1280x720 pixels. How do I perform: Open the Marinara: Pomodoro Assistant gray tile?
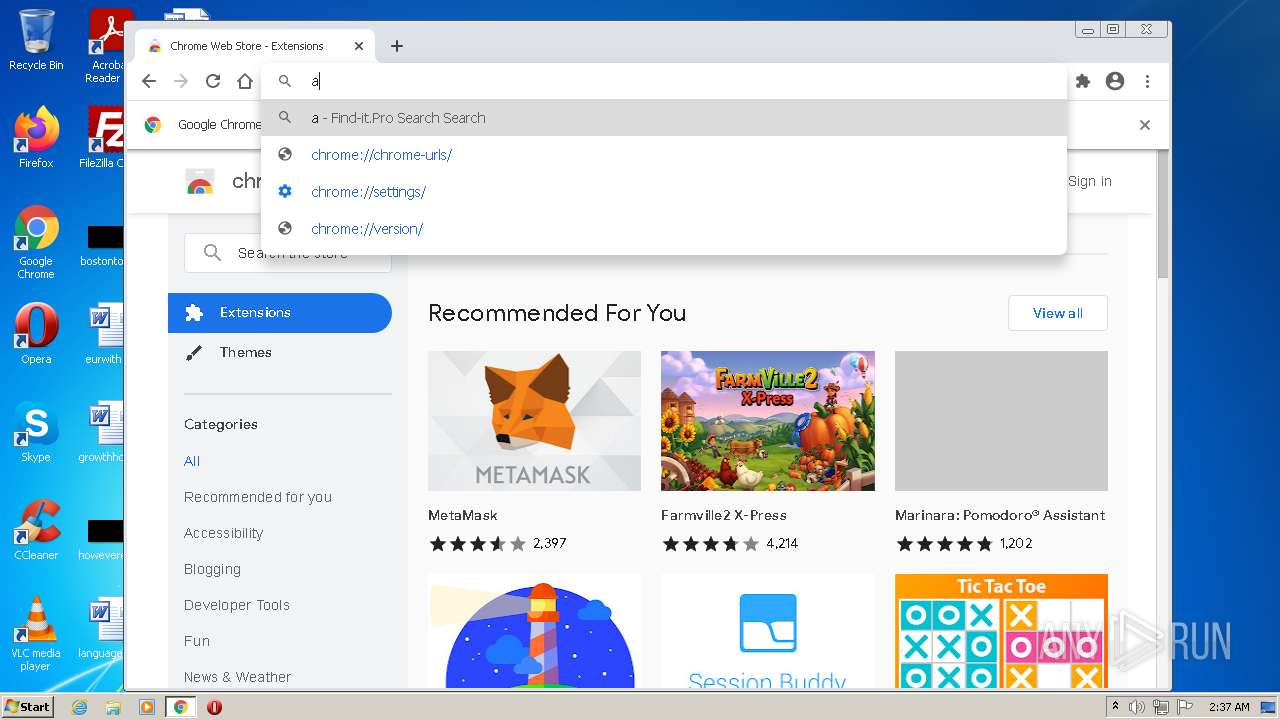pyautogui.click(x=1001, y=421)
